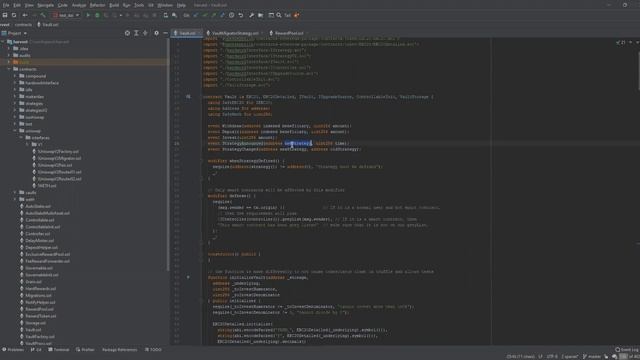Viewport: 640px width, 360px height.
Task: Open Settings via the wrench icon
Action: [251, 15]
